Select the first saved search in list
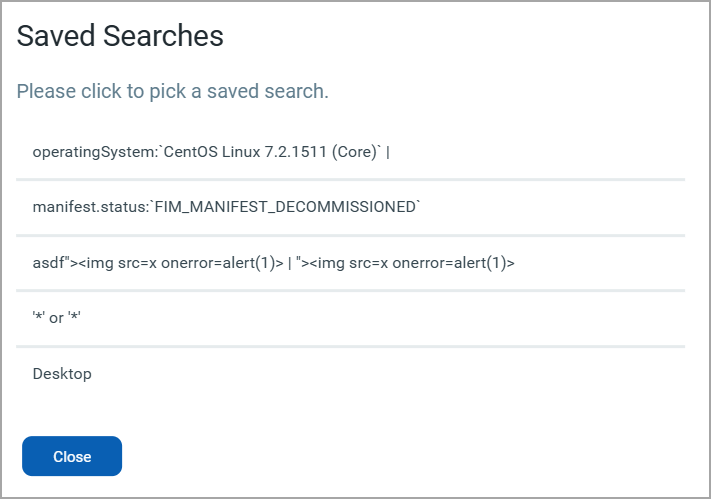Viewport: 711px width, 499px height. coord(350,152)
